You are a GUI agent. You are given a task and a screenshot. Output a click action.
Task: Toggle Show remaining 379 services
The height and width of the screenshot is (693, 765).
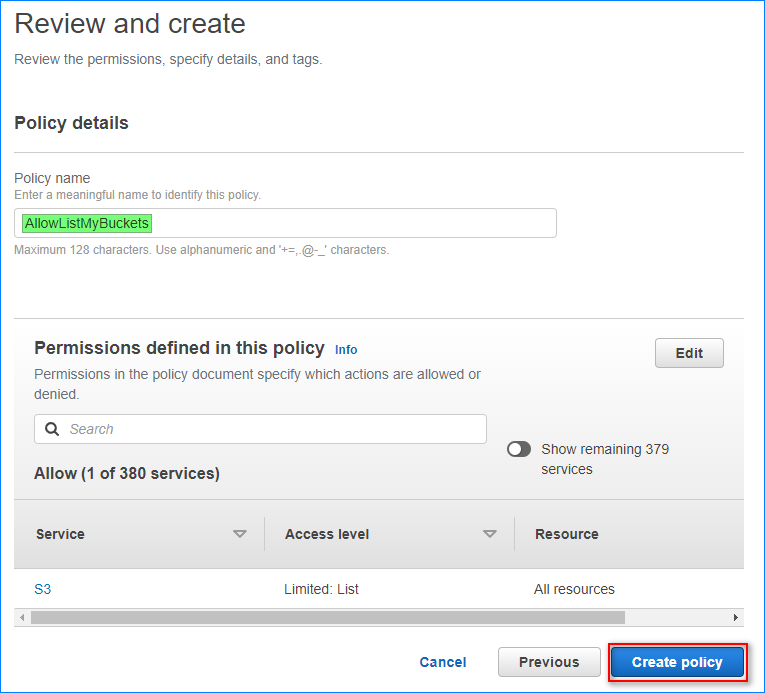coord(519,450)
